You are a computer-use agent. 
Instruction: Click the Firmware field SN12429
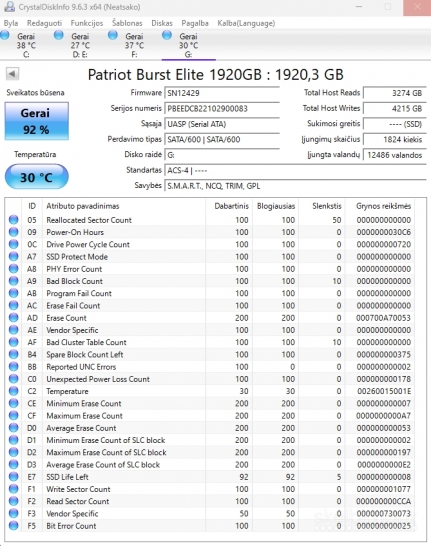click(x=222, y=93)
